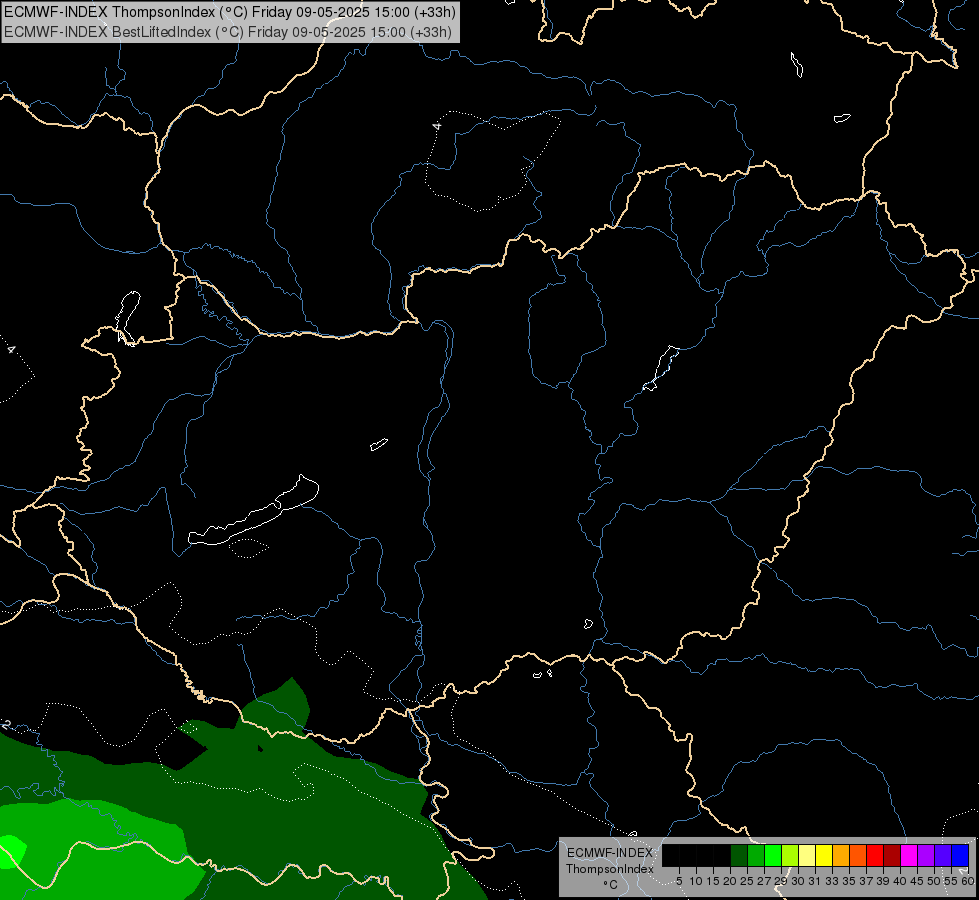Click the orange 33–35 legend swatch

click(841, 855)
